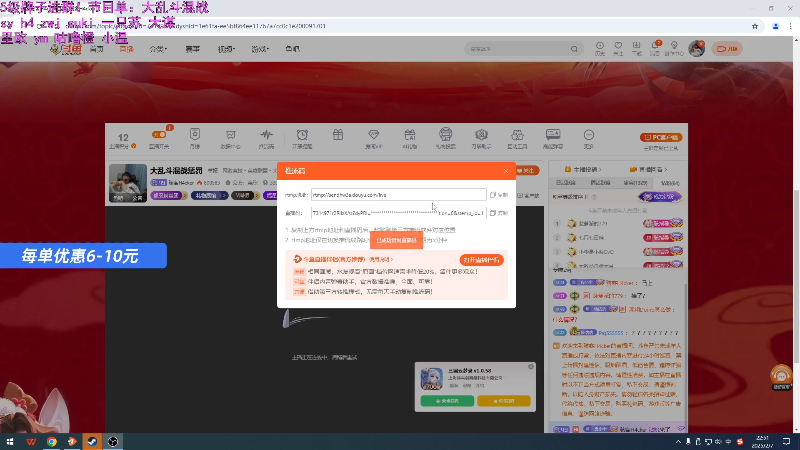800x450 pixels.
Task: Click the rtmp address input field
Action: [398, 195]
